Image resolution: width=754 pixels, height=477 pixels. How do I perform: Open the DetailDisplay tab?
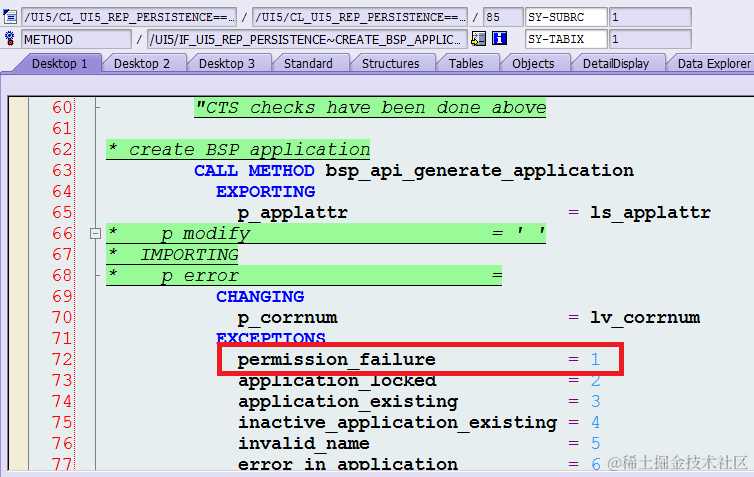[616, 63]
